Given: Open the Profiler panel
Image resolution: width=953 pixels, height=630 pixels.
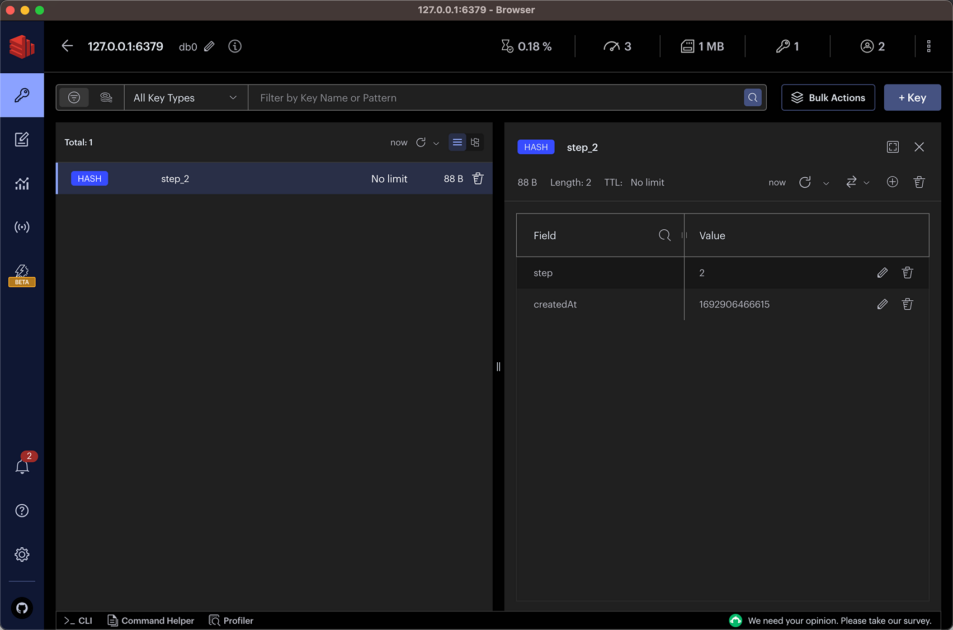Looking at the screenshot, I should point(231,620).
